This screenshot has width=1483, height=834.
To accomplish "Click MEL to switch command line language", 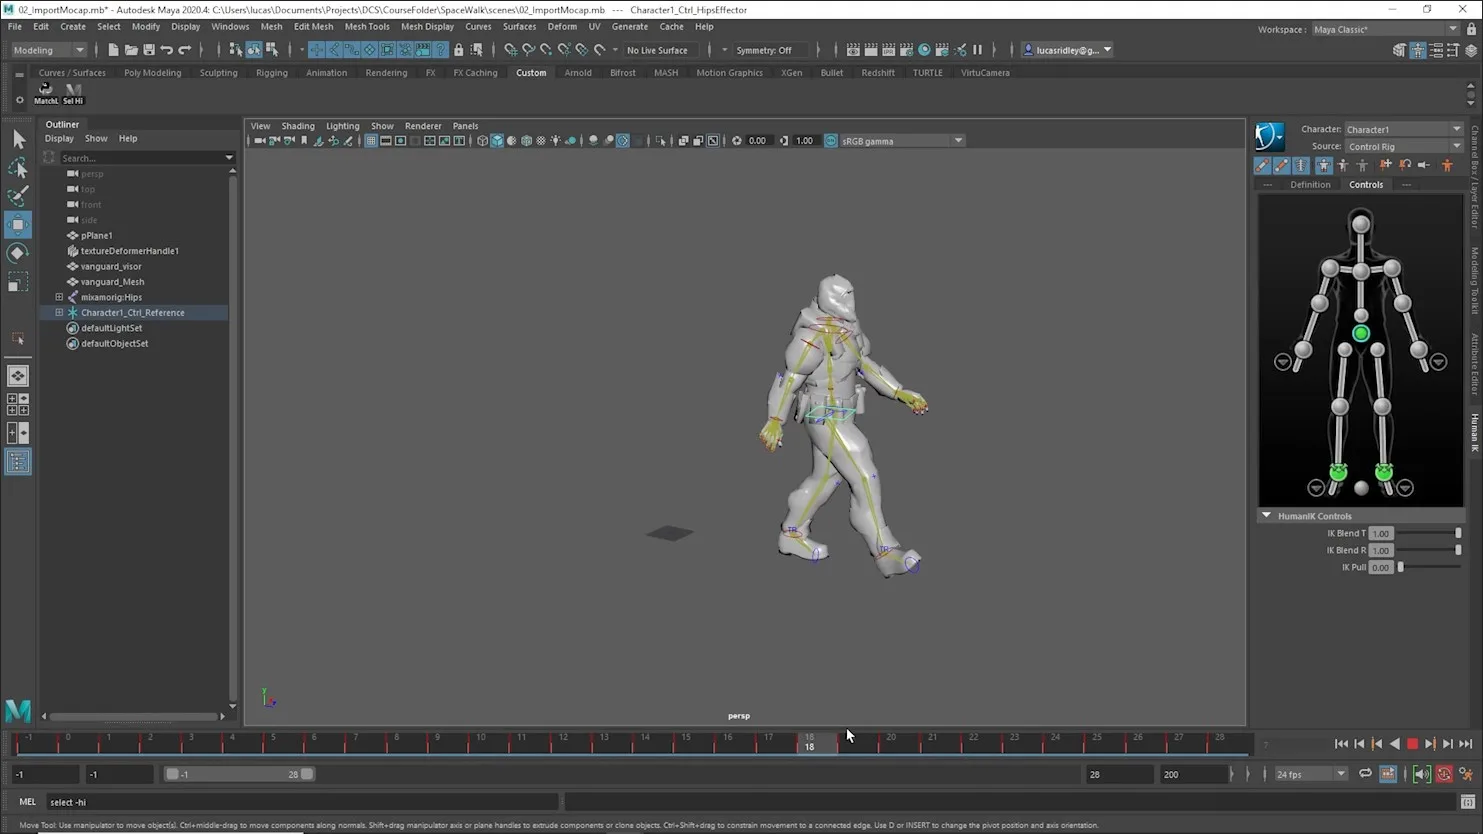I will (x=27, y=801).
